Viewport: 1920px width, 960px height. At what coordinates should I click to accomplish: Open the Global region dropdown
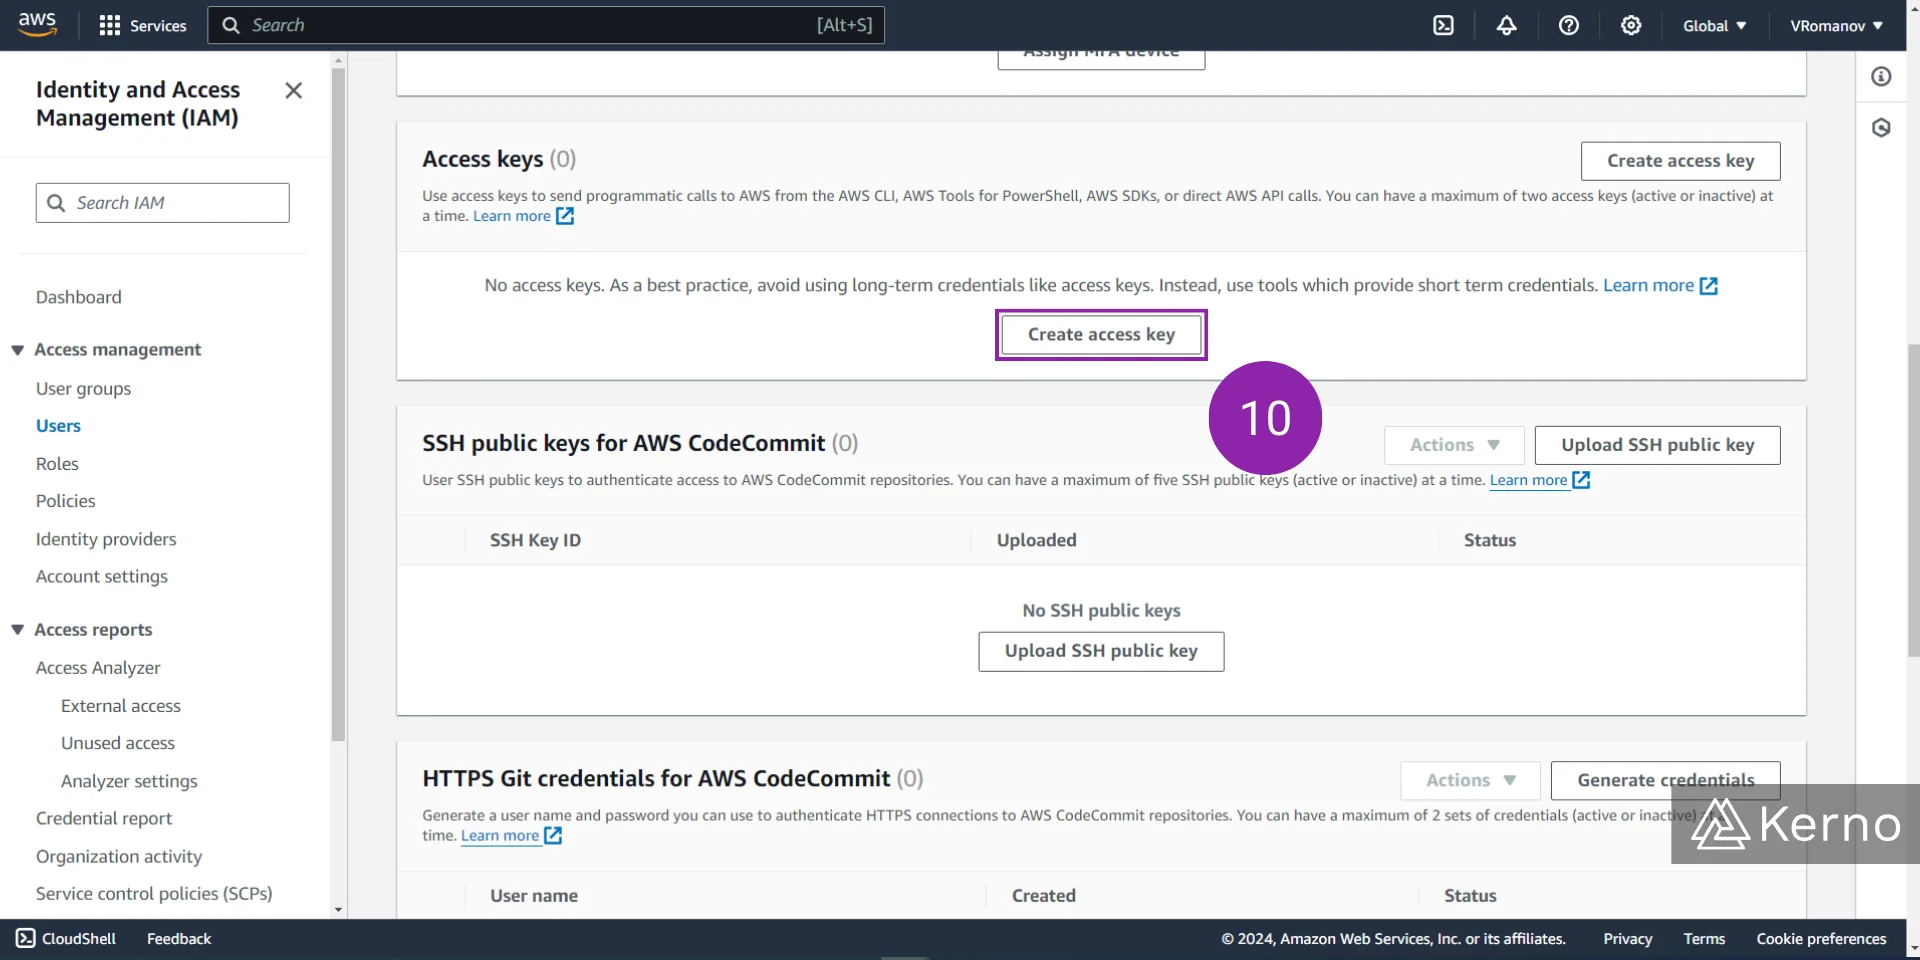(x=1714, y=26)
